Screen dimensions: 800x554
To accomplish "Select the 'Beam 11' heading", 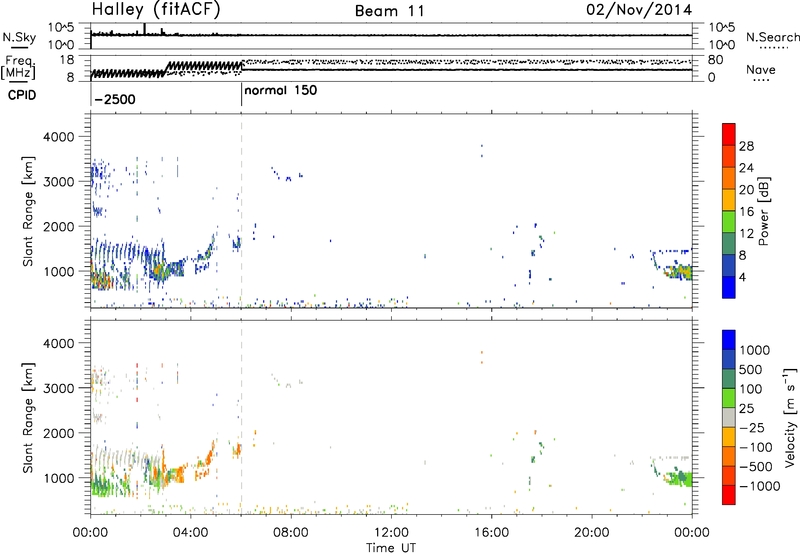I will pos(390,11).
